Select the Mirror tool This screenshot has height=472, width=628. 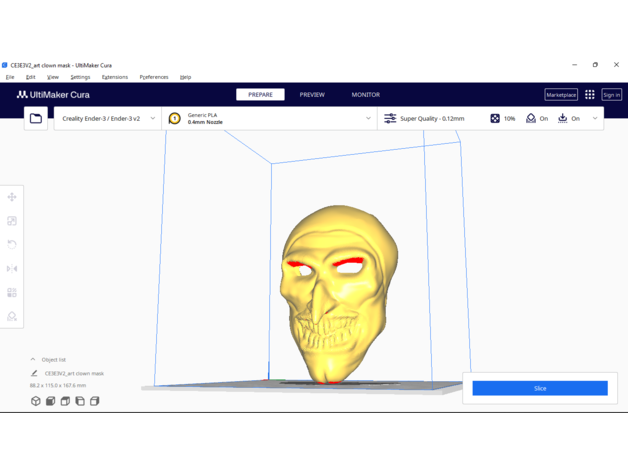click(12, 268)
